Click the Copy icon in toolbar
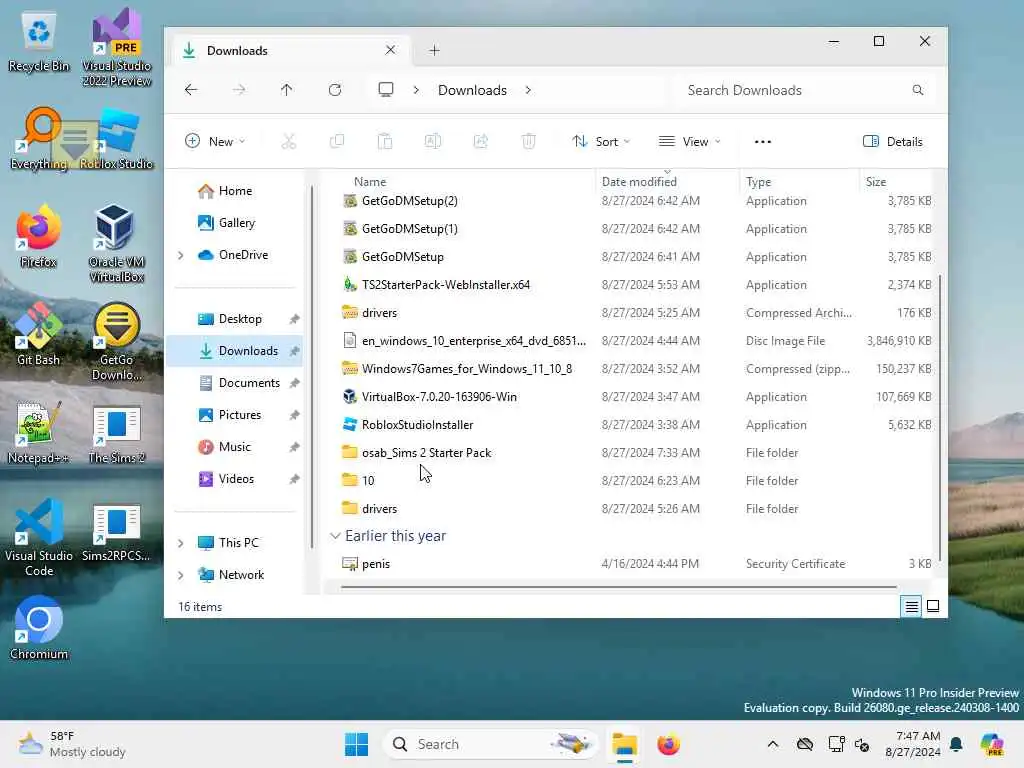The image size is (1024, 768). click(x=337, y=141)
